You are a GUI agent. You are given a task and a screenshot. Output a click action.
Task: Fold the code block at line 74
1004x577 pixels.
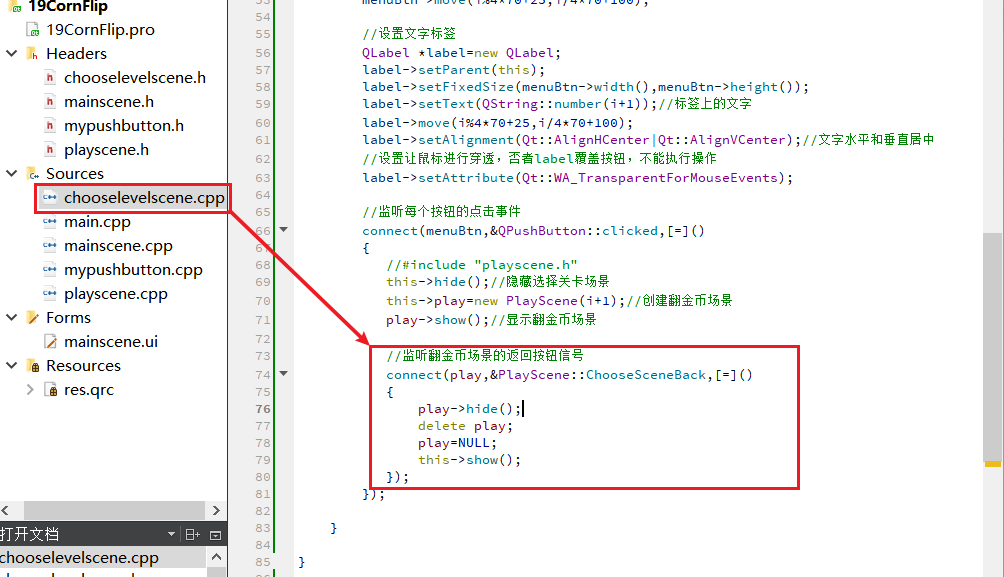tap(284, 374)
